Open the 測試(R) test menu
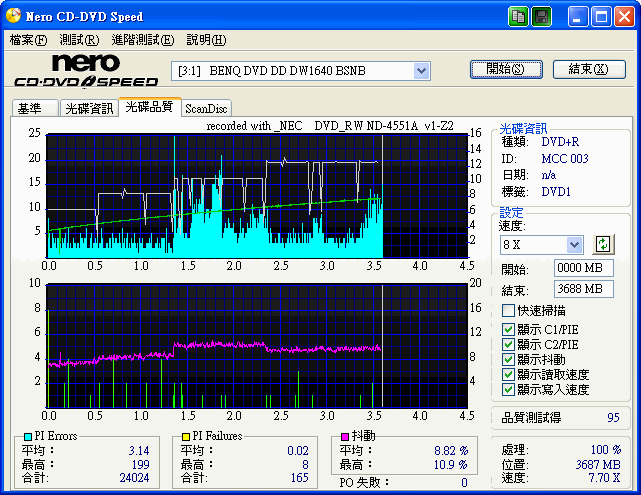Viewport: 641px width, 495px height. coord(79,40)
